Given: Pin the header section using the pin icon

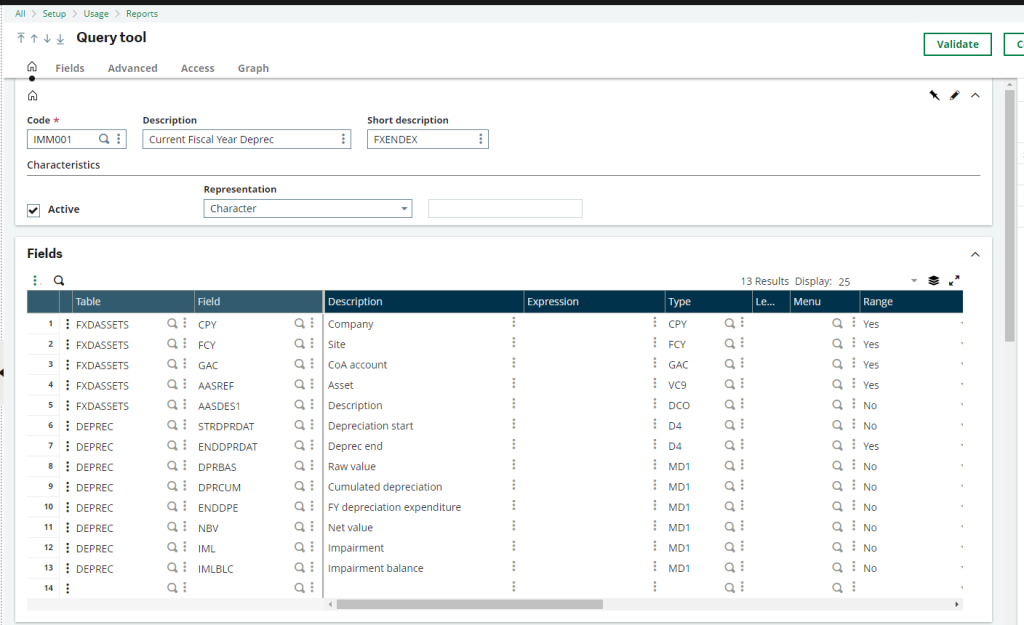Looking at the screenshot, I should (x=934, y=94).
